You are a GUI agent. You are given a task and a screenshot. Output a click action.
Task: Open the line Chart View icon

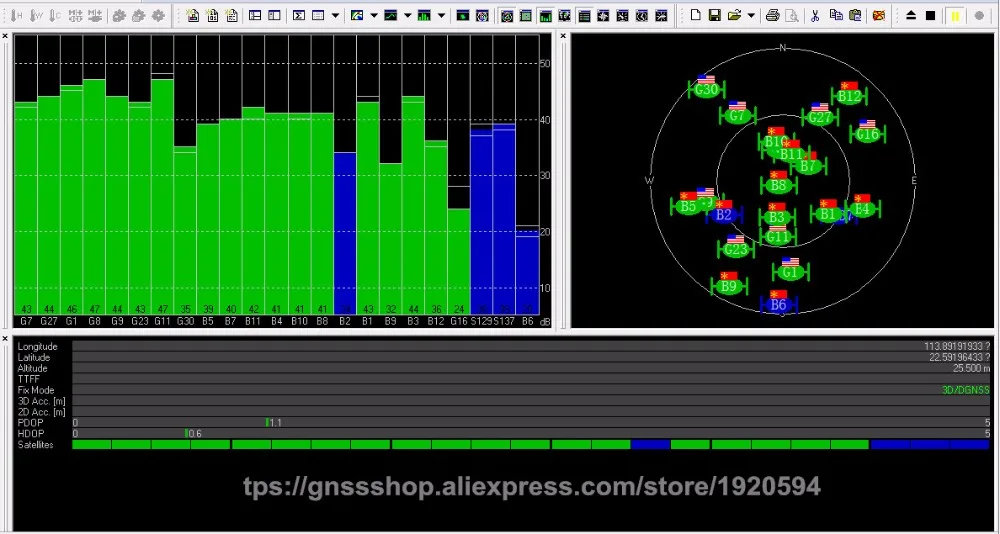click(390, 15)
